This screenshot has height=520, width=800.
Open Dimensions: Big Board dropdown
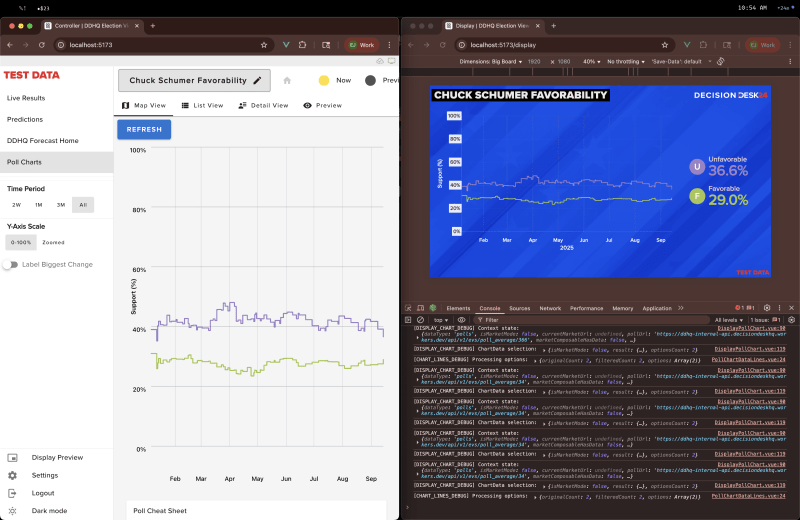click(490, 61)
